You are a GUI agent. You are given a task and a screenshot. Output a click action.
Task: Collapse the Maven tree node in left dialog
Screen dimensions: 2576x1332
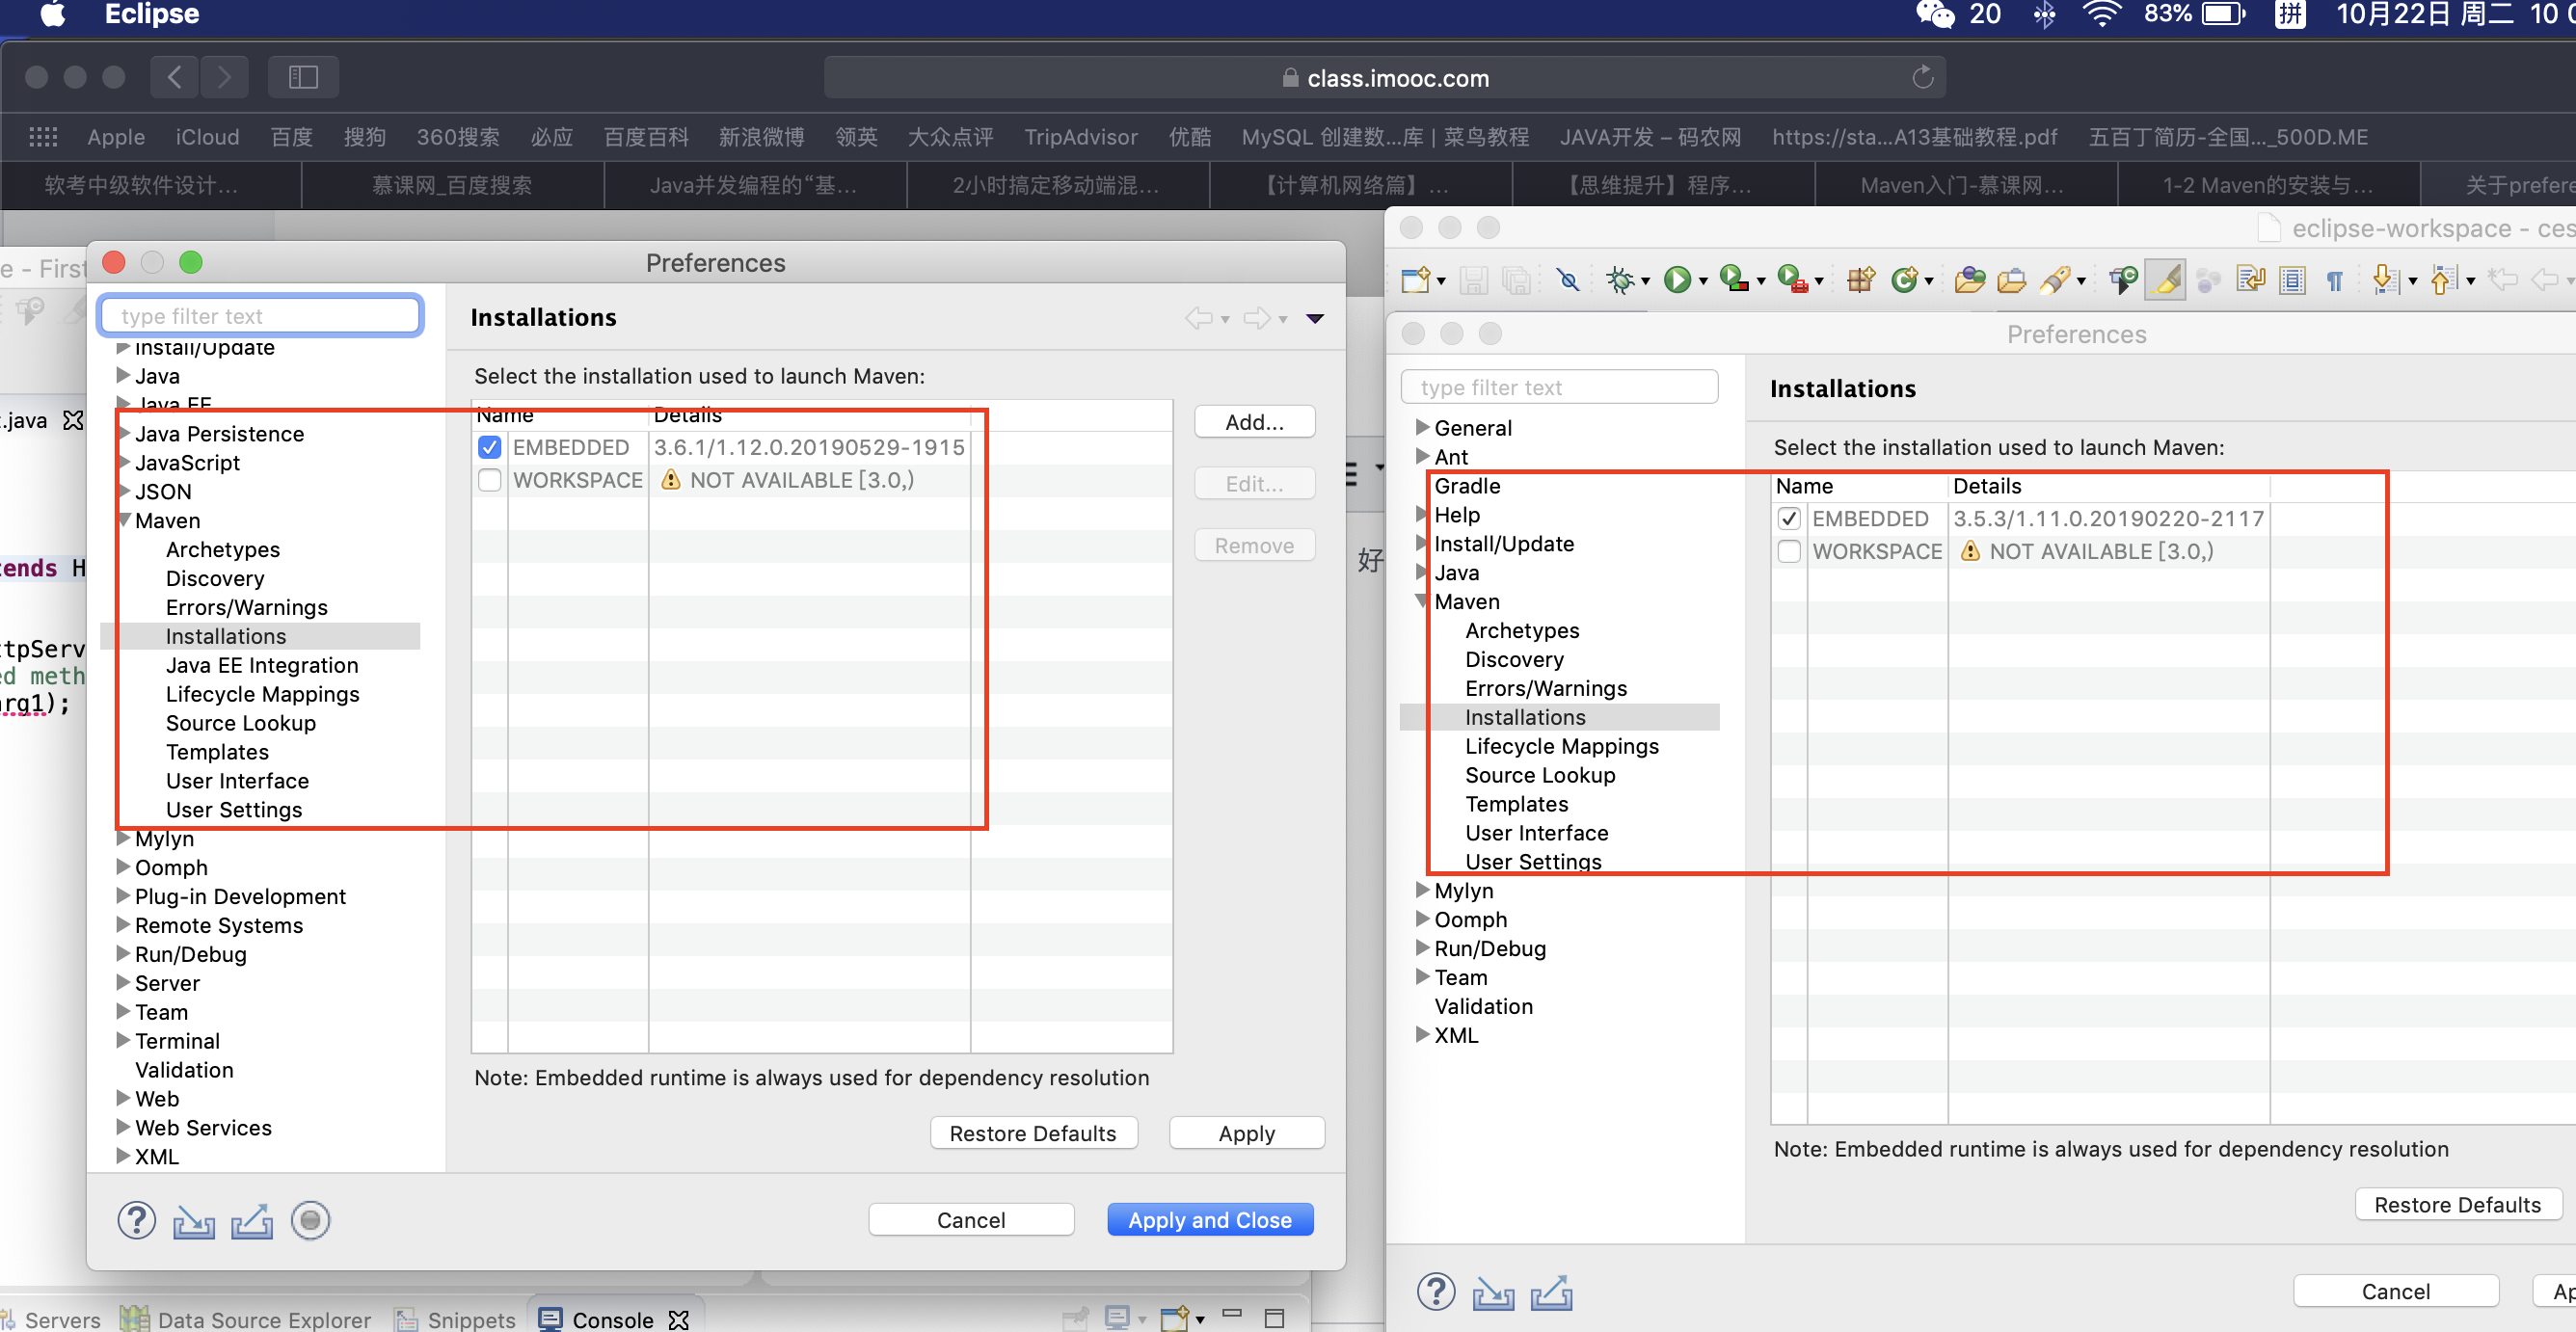click(124, 520)
